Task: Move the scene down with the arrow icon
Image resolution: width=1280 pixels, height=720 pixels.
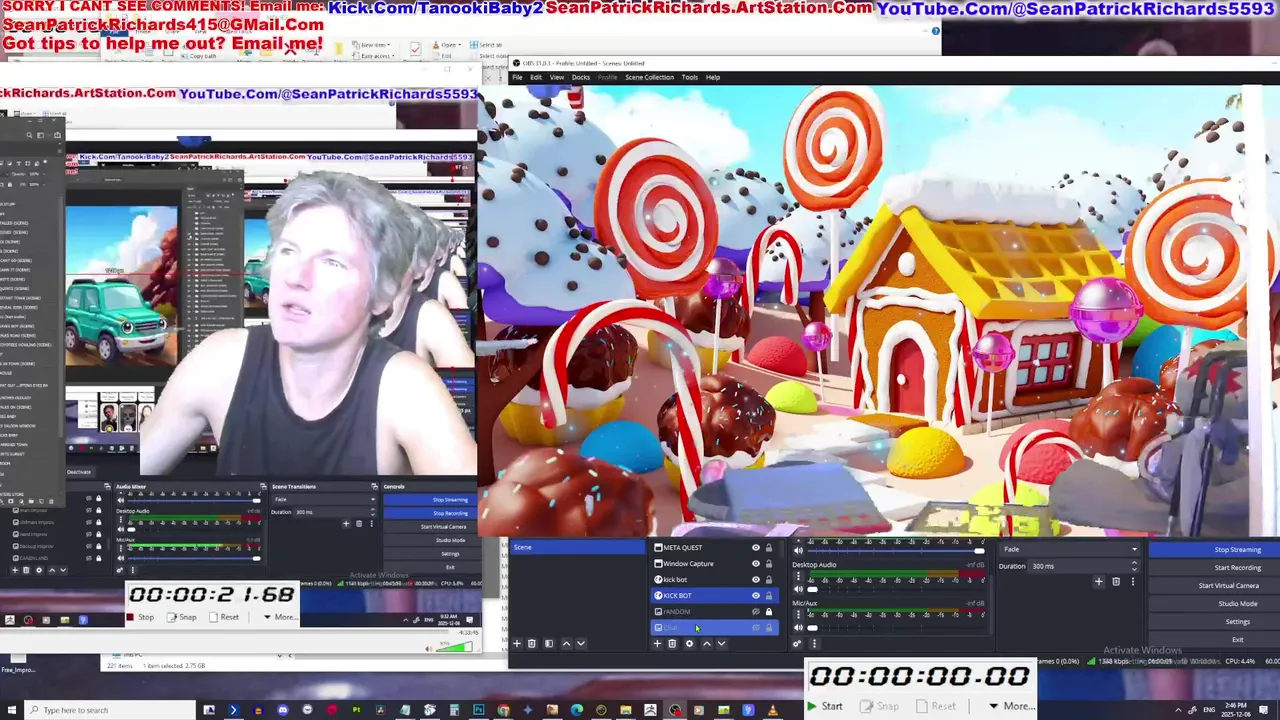Action: (x=580, y=643)
